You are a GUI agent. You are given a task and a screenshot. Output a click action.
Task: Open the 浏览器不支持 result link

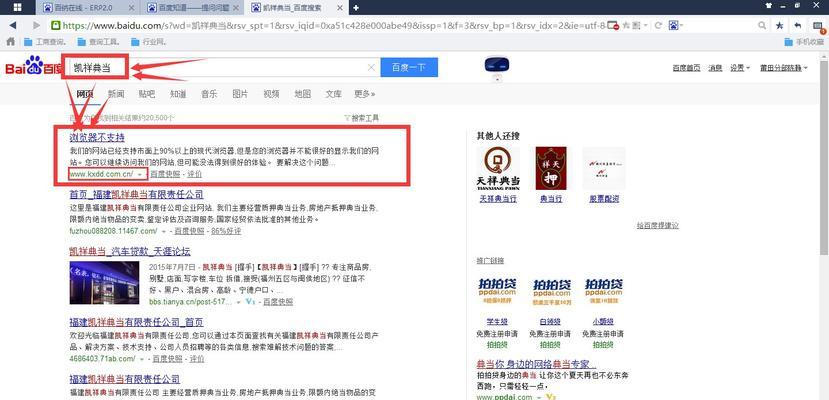97,137
